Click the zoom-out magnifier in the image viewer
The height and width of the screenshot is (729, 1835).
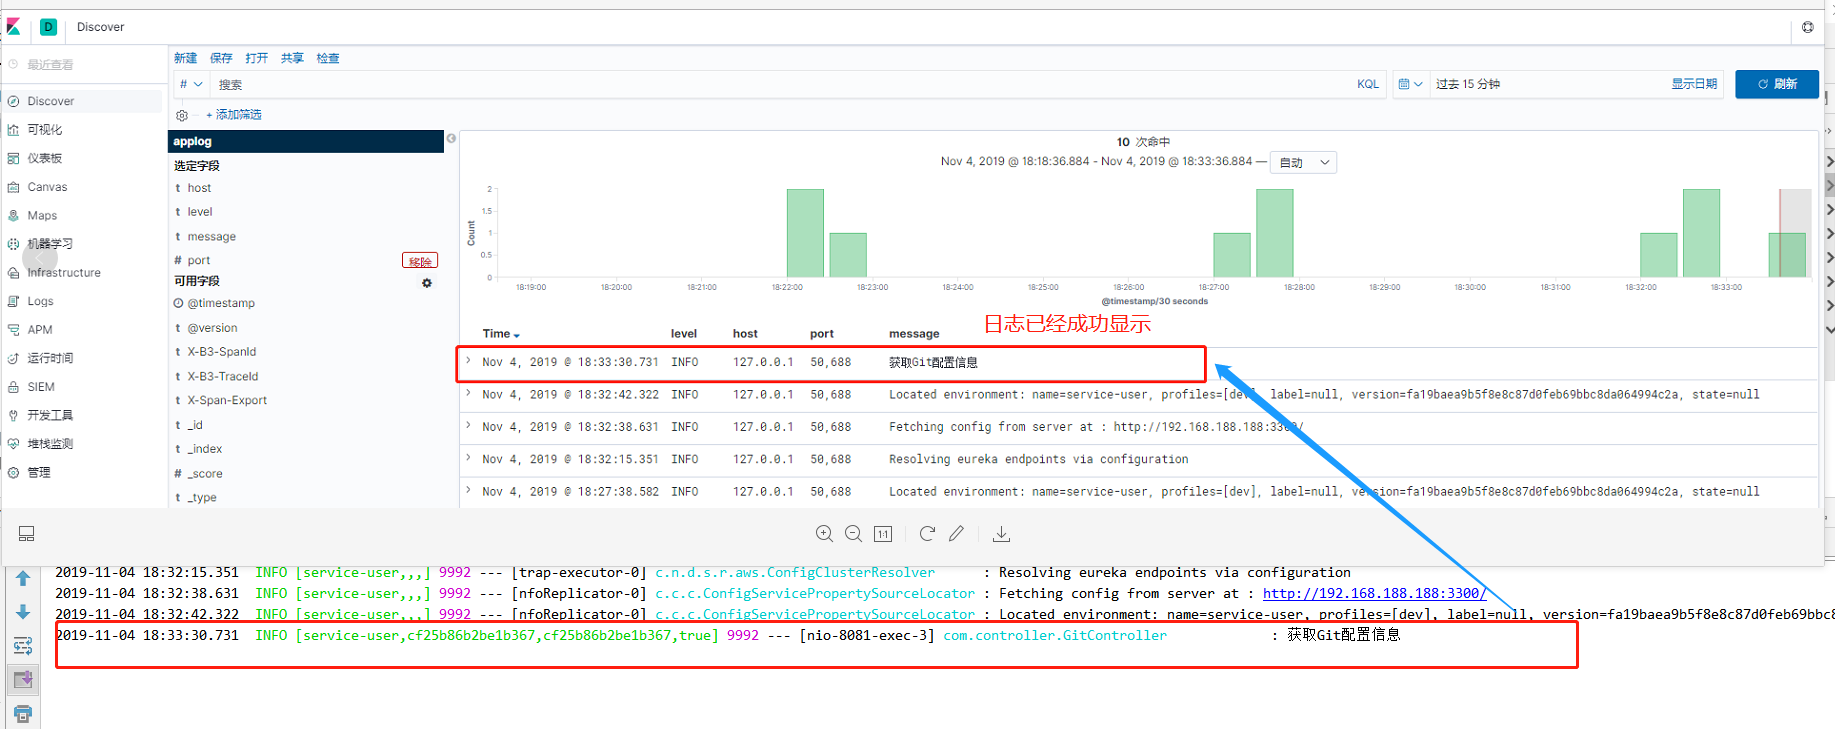click(x=853, y=534)
